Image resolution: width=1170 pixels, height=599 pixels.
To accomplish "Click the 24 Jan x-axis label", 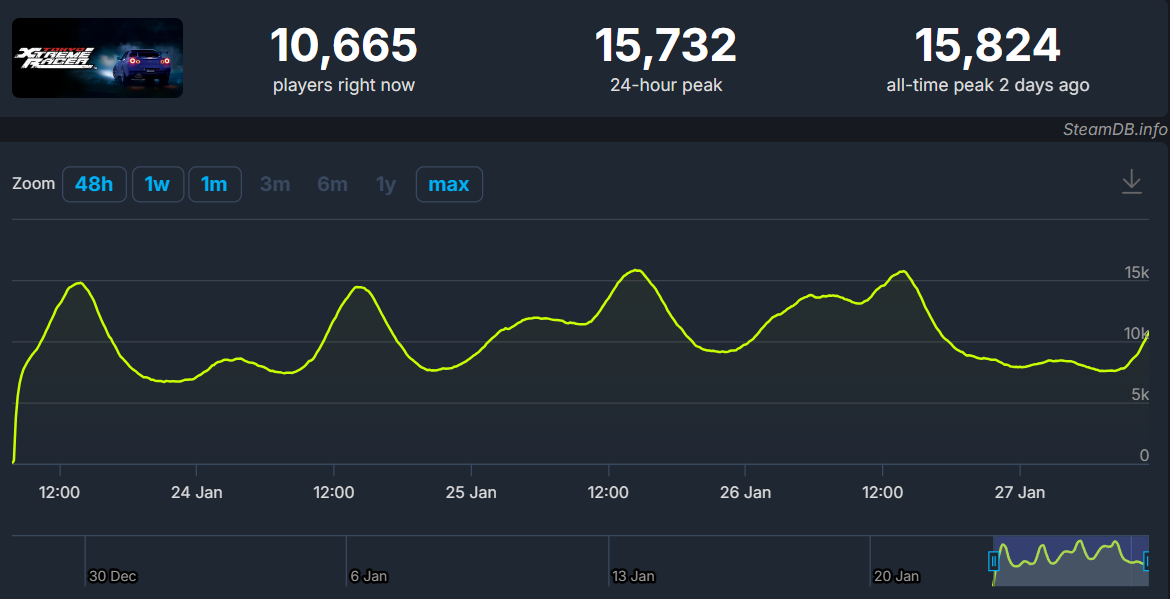I will click(196, 492).
